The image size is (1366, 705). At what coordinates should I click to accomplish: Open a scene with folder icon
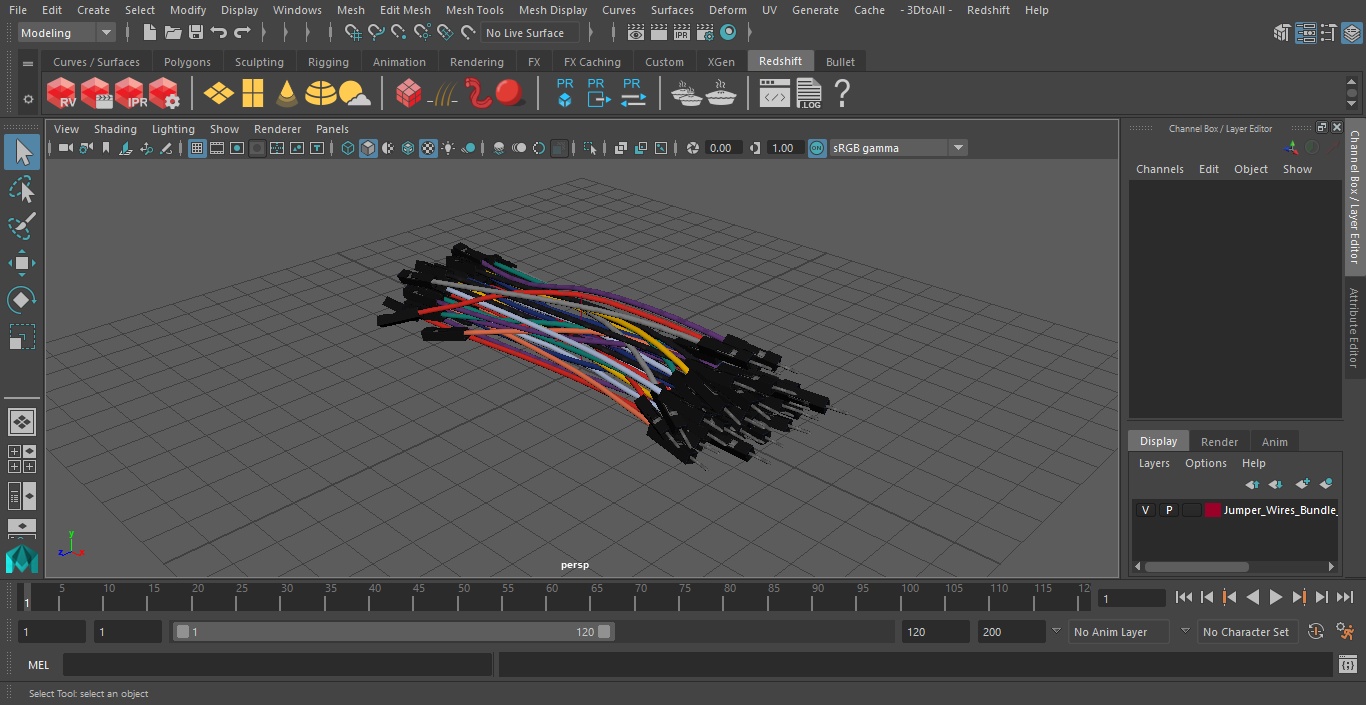(x=173, y=33)
